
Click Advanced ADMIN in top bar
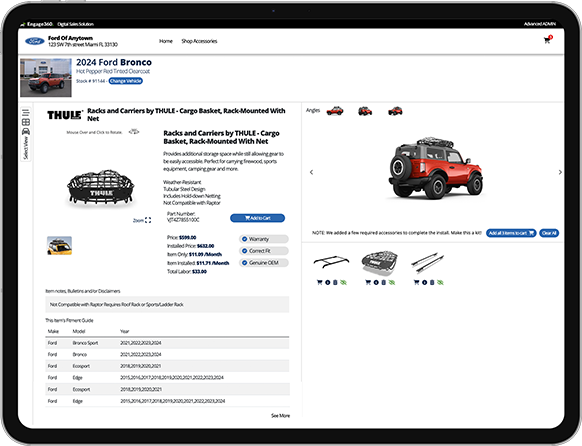[540, 24]
